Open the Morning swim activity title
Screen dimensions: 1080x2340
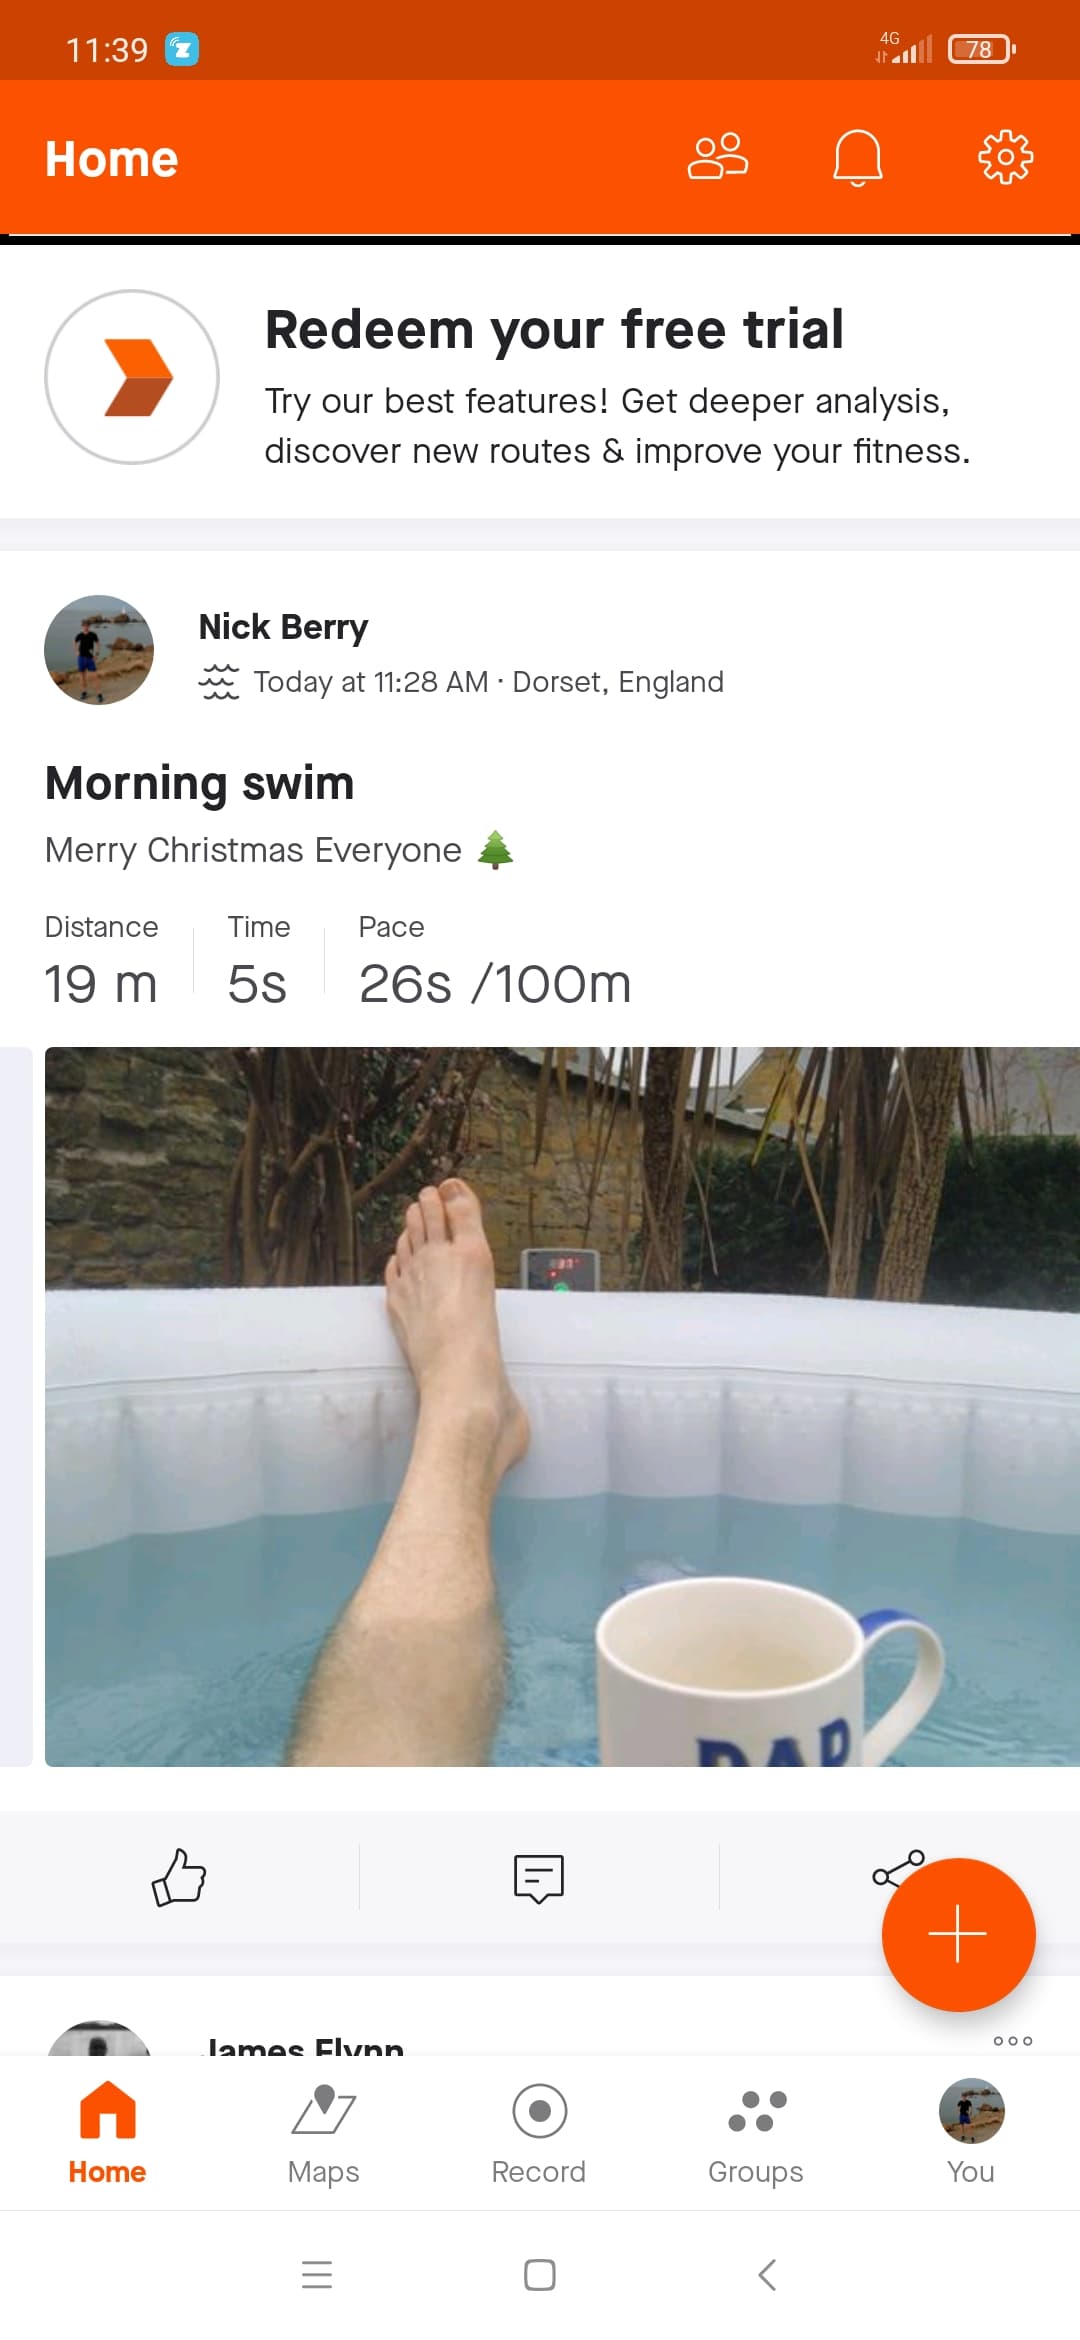coord(200,783)
